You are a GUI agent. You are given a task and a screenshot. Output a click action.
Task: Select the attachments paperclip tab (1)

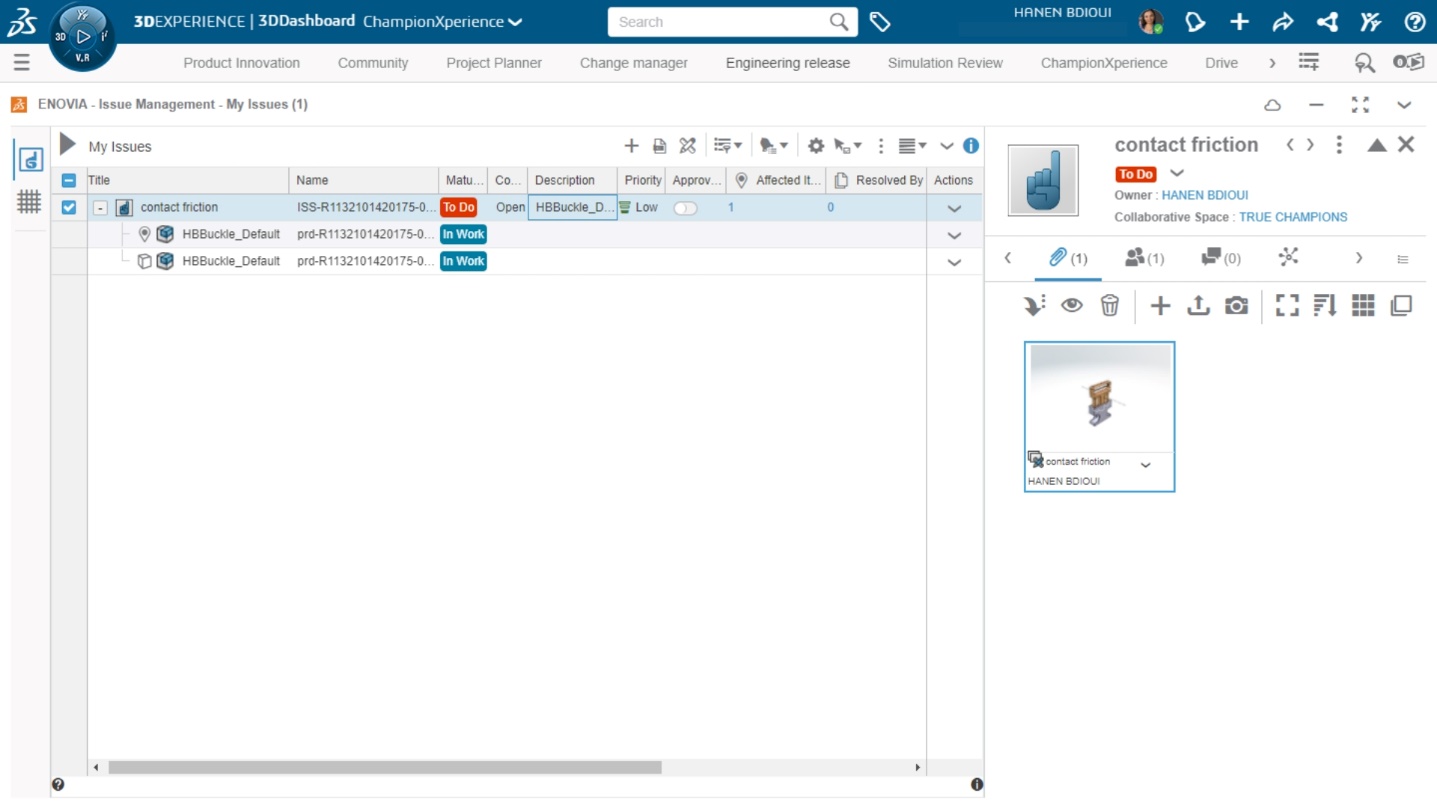coord(1068,258)
